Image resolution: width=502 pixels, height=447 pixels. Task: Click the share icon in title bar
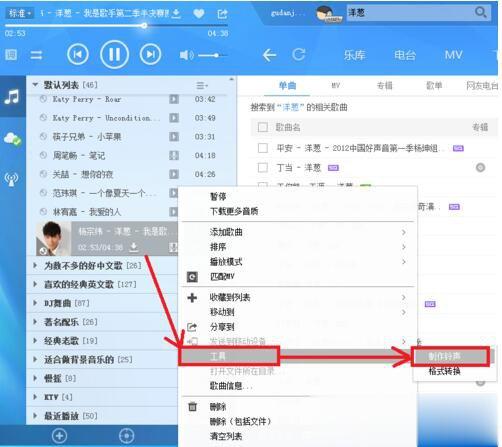(222, 14)
